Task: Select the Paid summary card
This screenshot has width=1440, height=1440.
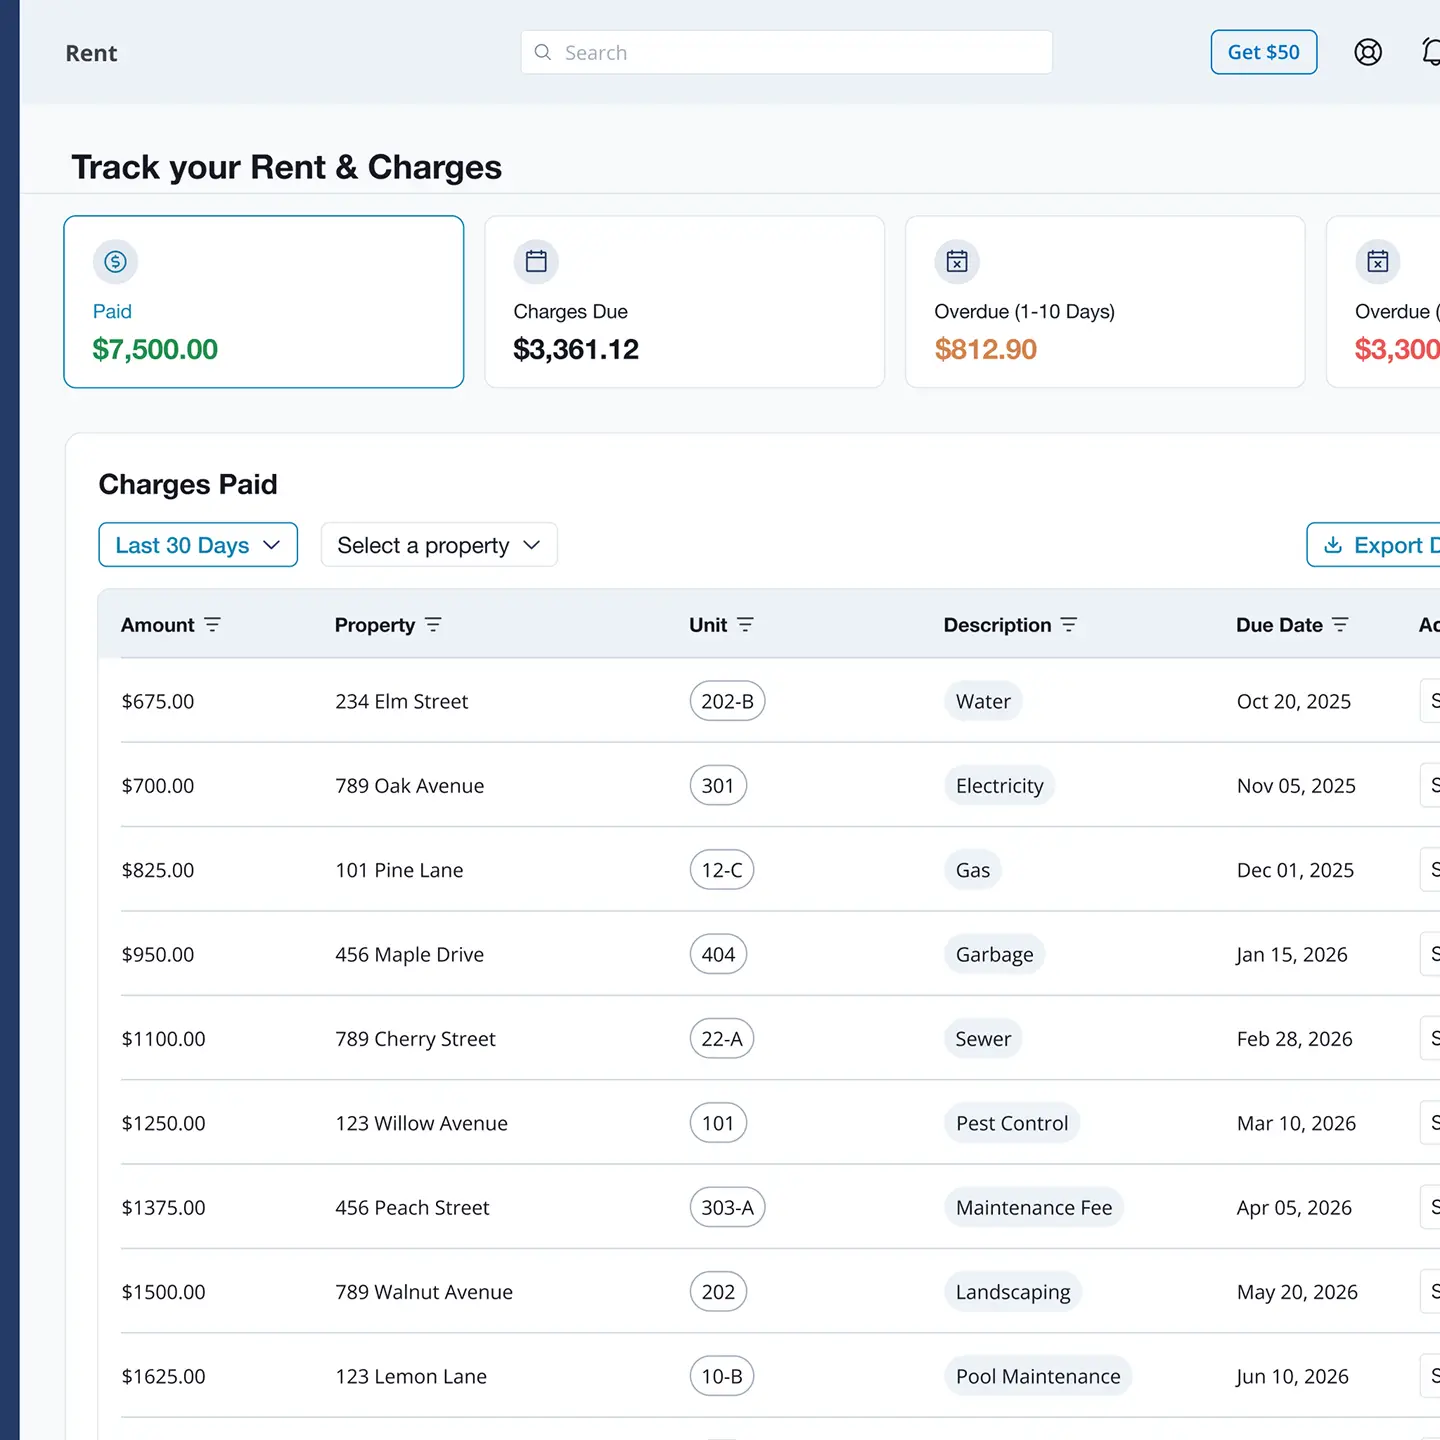Action: pos(264,302)
